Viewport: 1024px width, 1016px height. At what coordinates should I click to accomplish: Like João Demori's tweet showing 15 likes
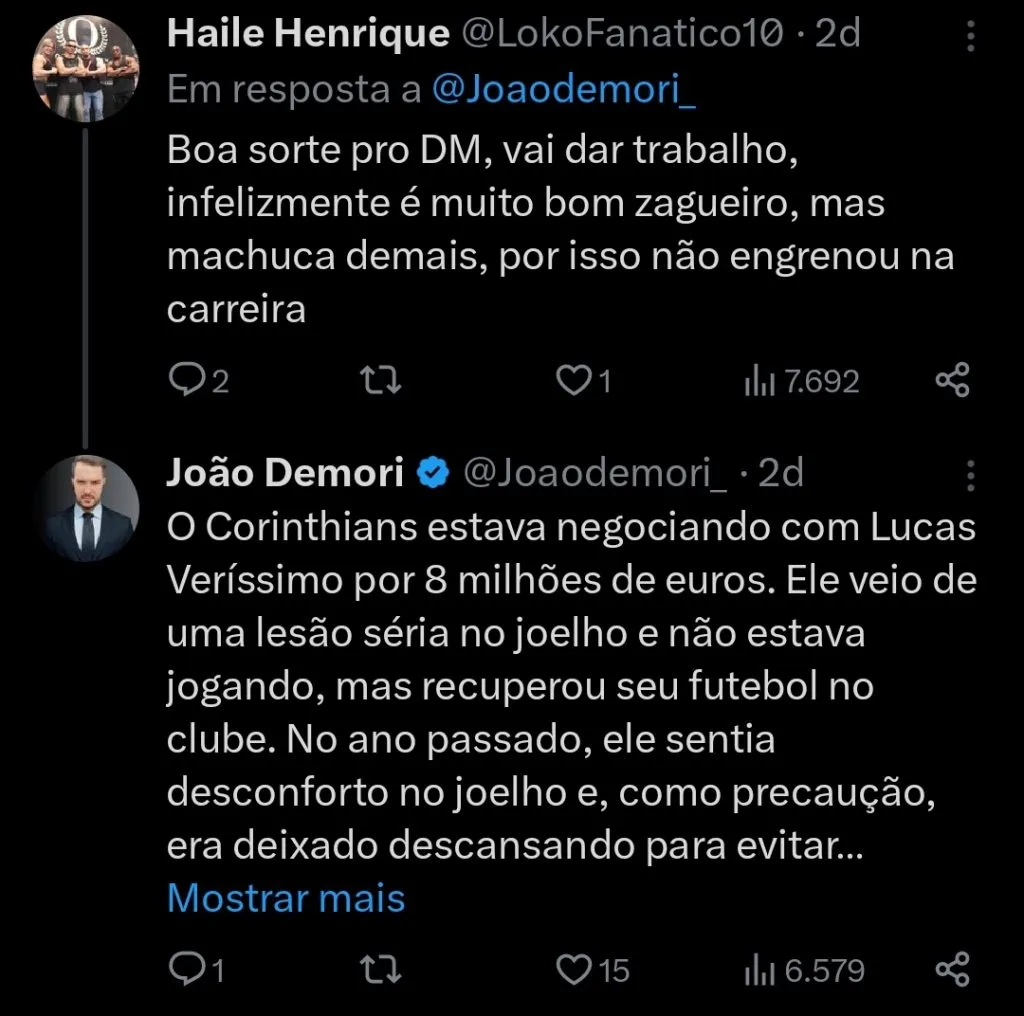(x=578, y=968)
